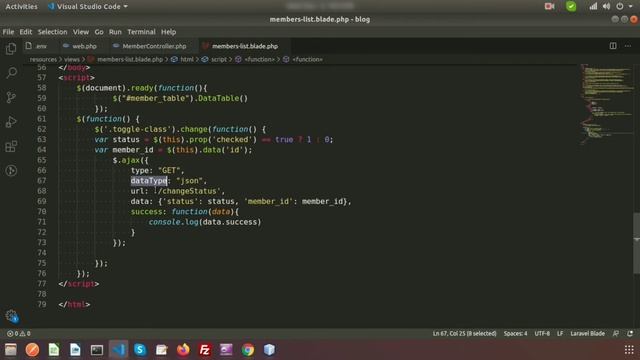Image resolution: width=640 pixels, height=360 pixels.
Task: Change file encoding UTF-8
Action: 542,333
